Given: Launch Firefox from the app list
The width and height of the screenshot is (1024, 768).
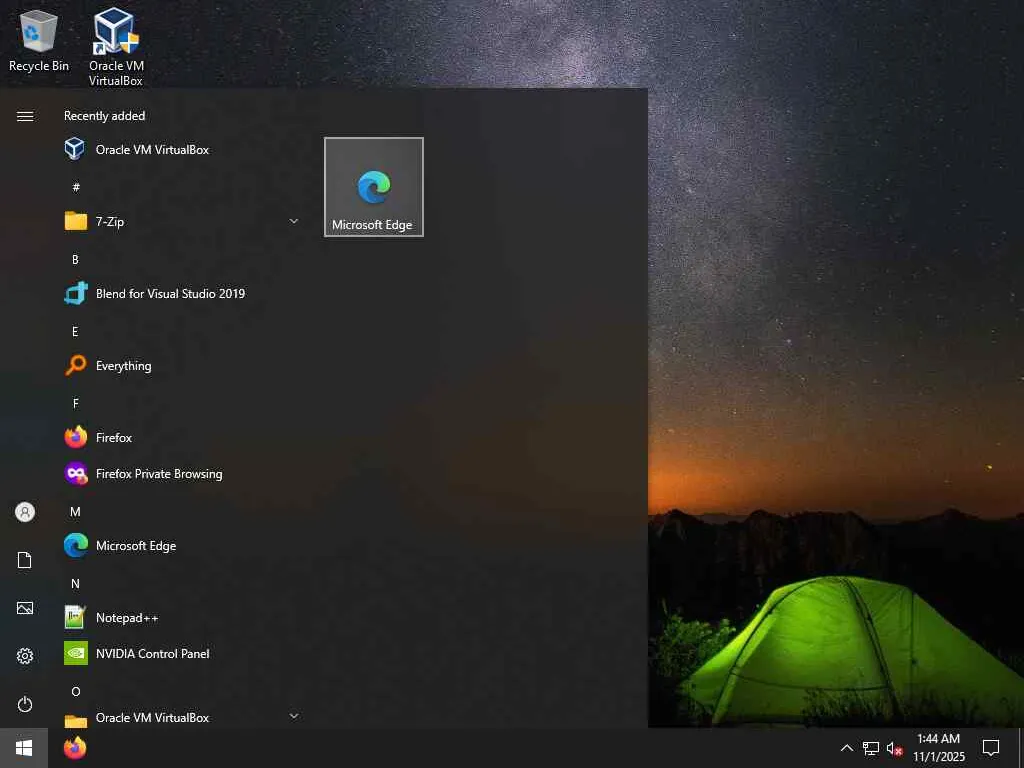Looking at the screenshot, I should coord(183,438).
